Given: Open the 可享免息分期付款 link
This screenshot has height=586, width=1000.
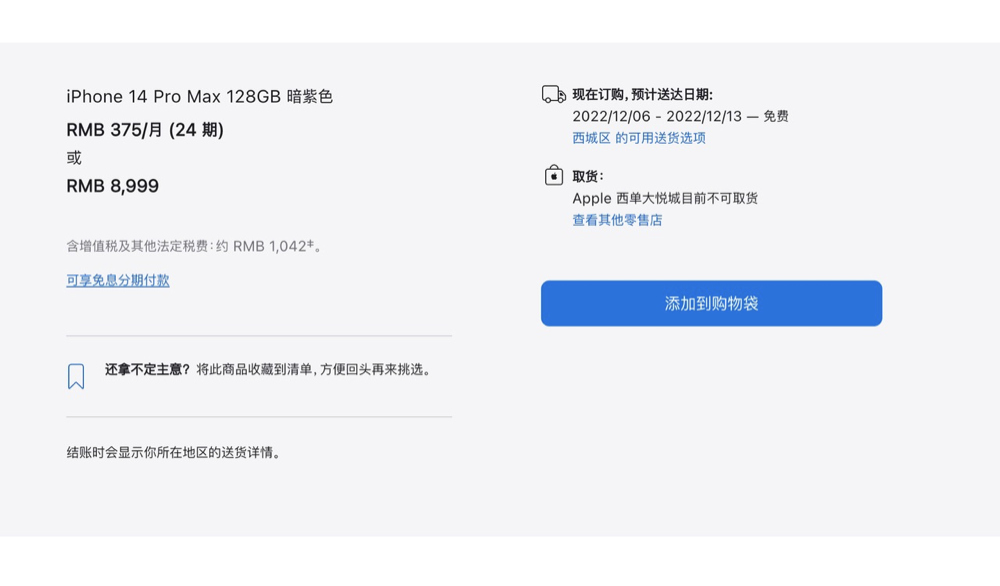Looking at the screenshot, I should (118, 281).
